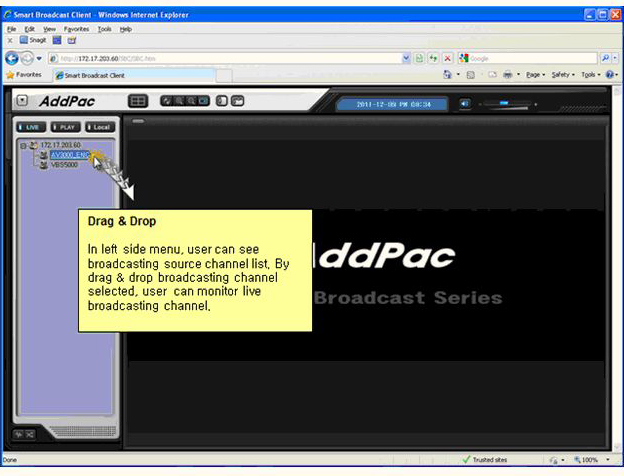624x476 pixels.
Task: Click the Snagit toolbar button
Action: [33, 40]
